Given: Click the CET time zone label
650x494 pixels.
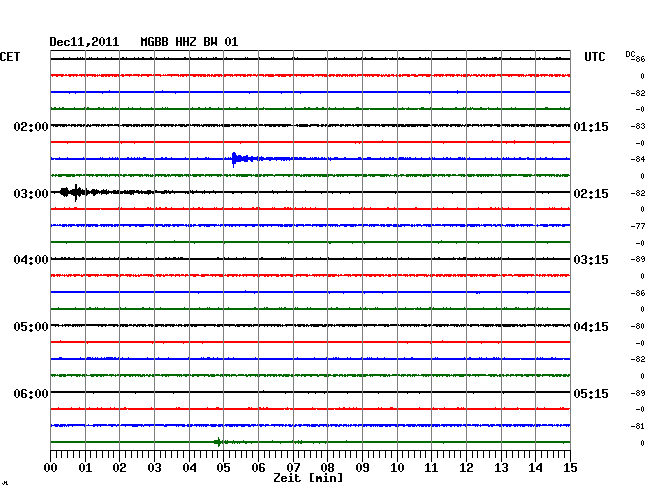Looking at the screenshot, I should click(10, 57).
